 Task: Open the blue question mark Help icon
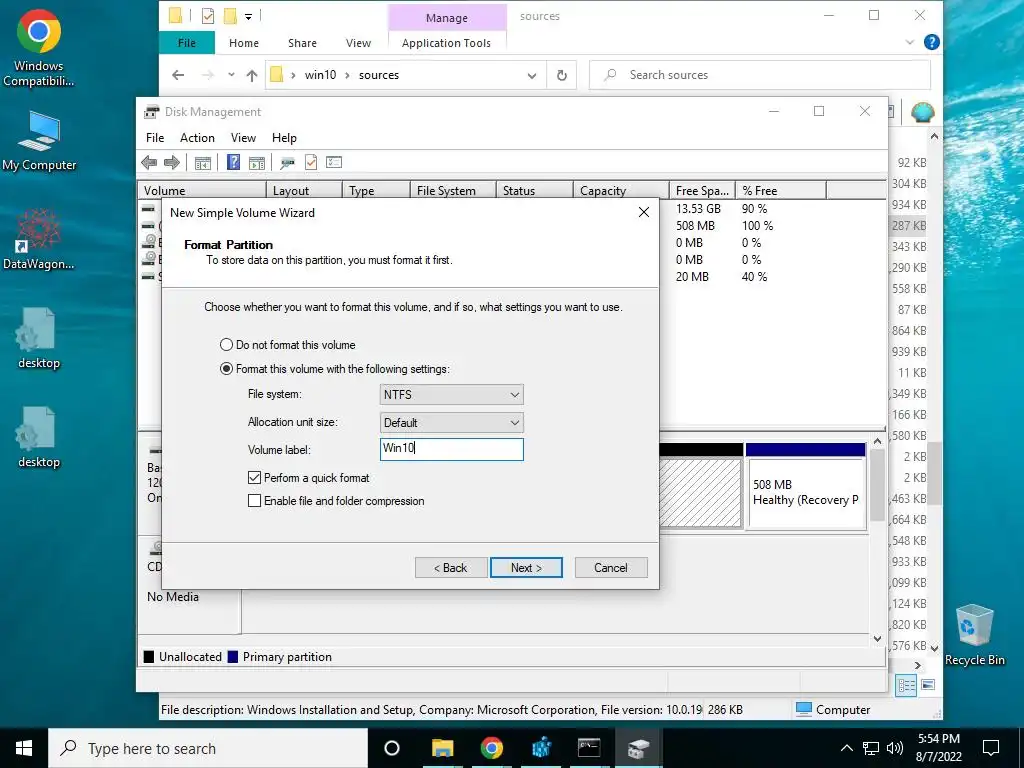233,162
